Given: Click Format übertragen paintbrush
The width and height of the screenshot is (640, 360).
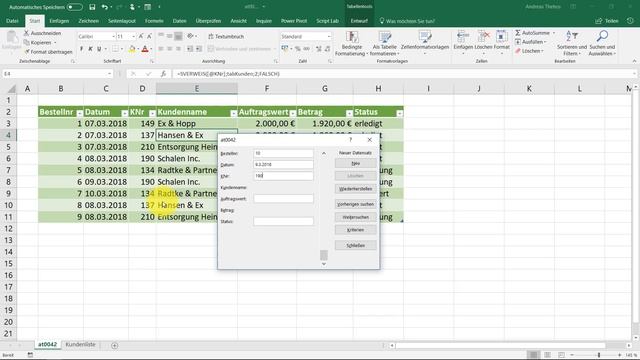Looking at the screenshot, I should 48,52.
